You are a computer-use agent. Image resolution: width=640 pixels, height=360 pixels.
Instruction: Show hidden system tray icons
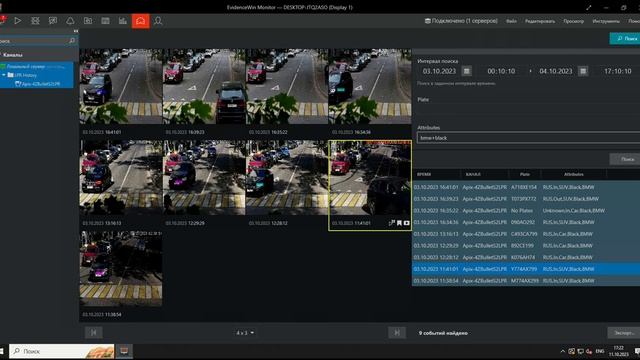(x=562, y=351)
